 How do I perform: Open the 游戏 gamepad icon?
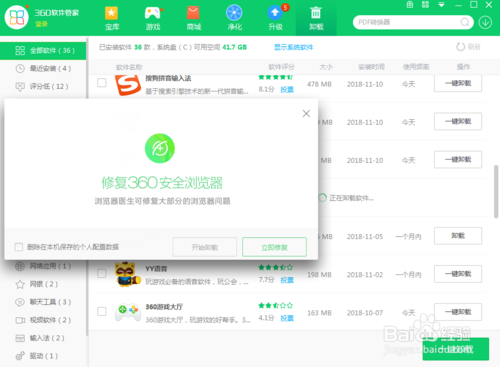pyautogui.click(x=153, y=13)
